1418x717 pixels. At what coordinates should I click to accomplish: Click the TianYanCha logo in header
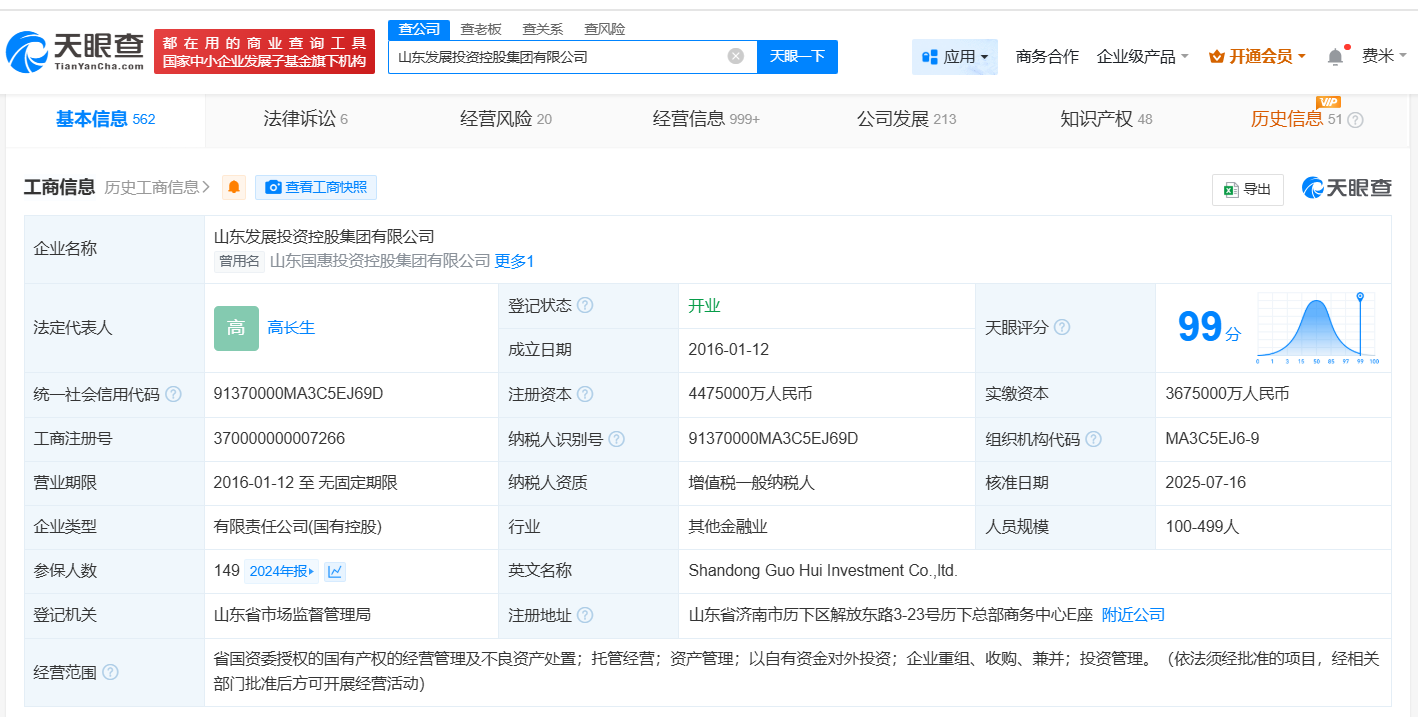click(75, 51)
